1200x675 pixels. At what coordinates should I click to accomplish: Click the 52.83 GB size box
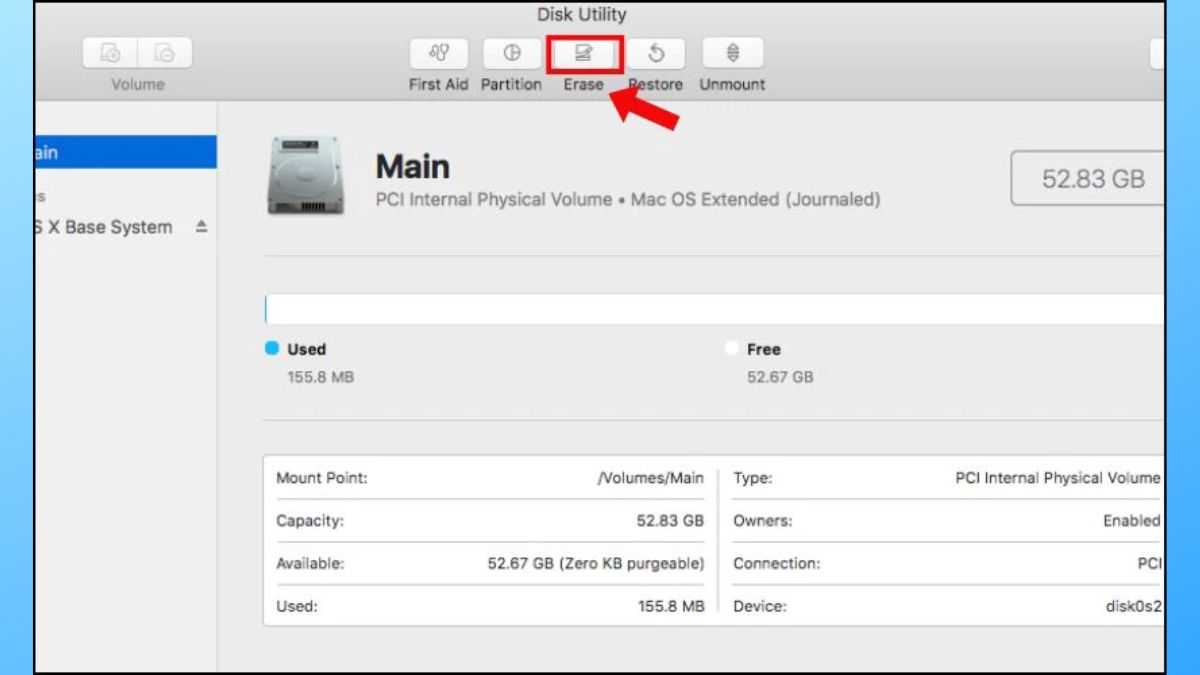pos(1088,179)
